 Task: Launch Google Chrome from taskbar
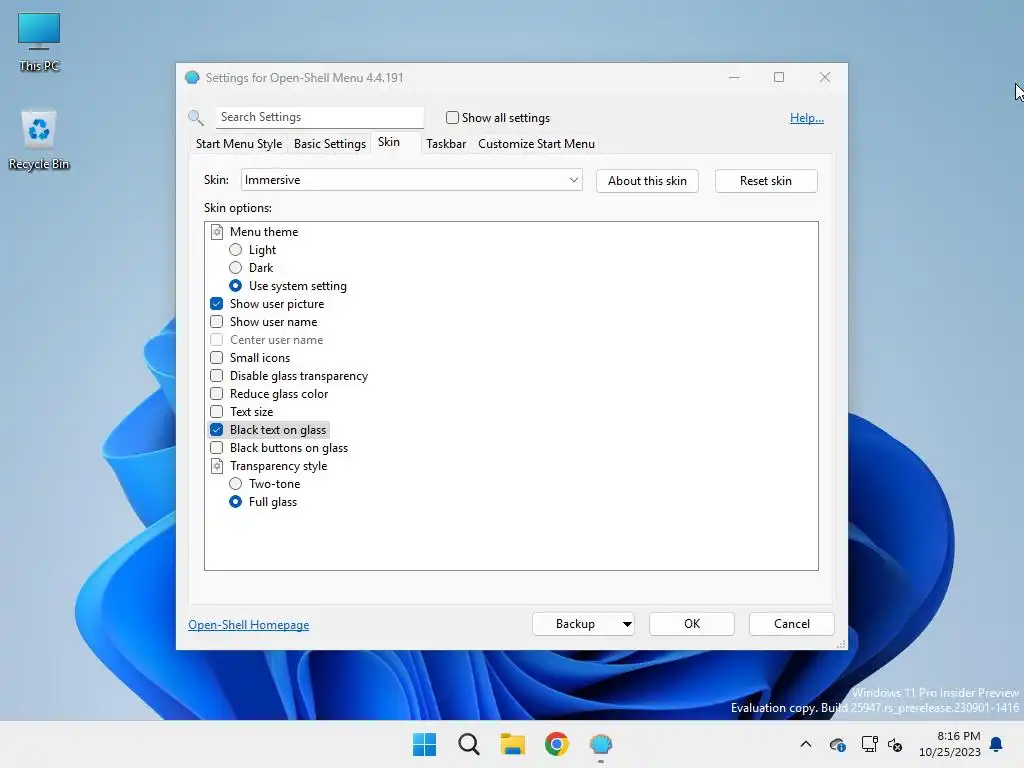557,744
